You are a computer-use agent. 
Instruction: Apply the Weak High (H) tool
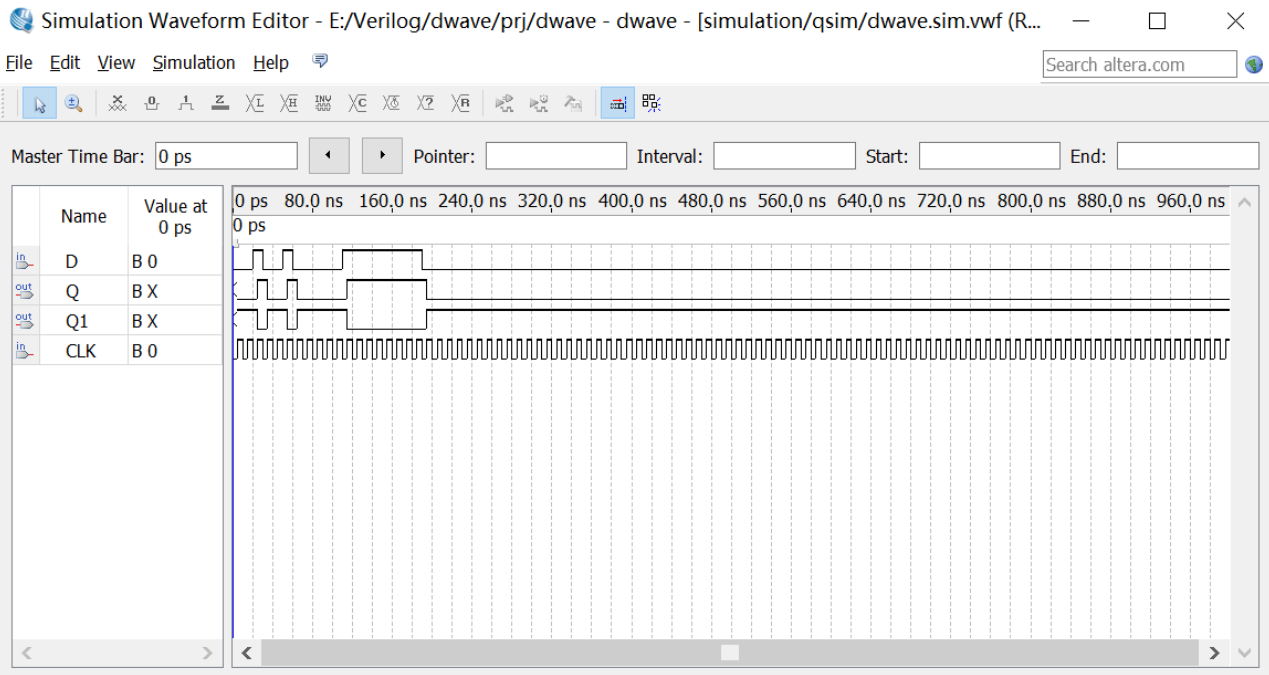288,102
